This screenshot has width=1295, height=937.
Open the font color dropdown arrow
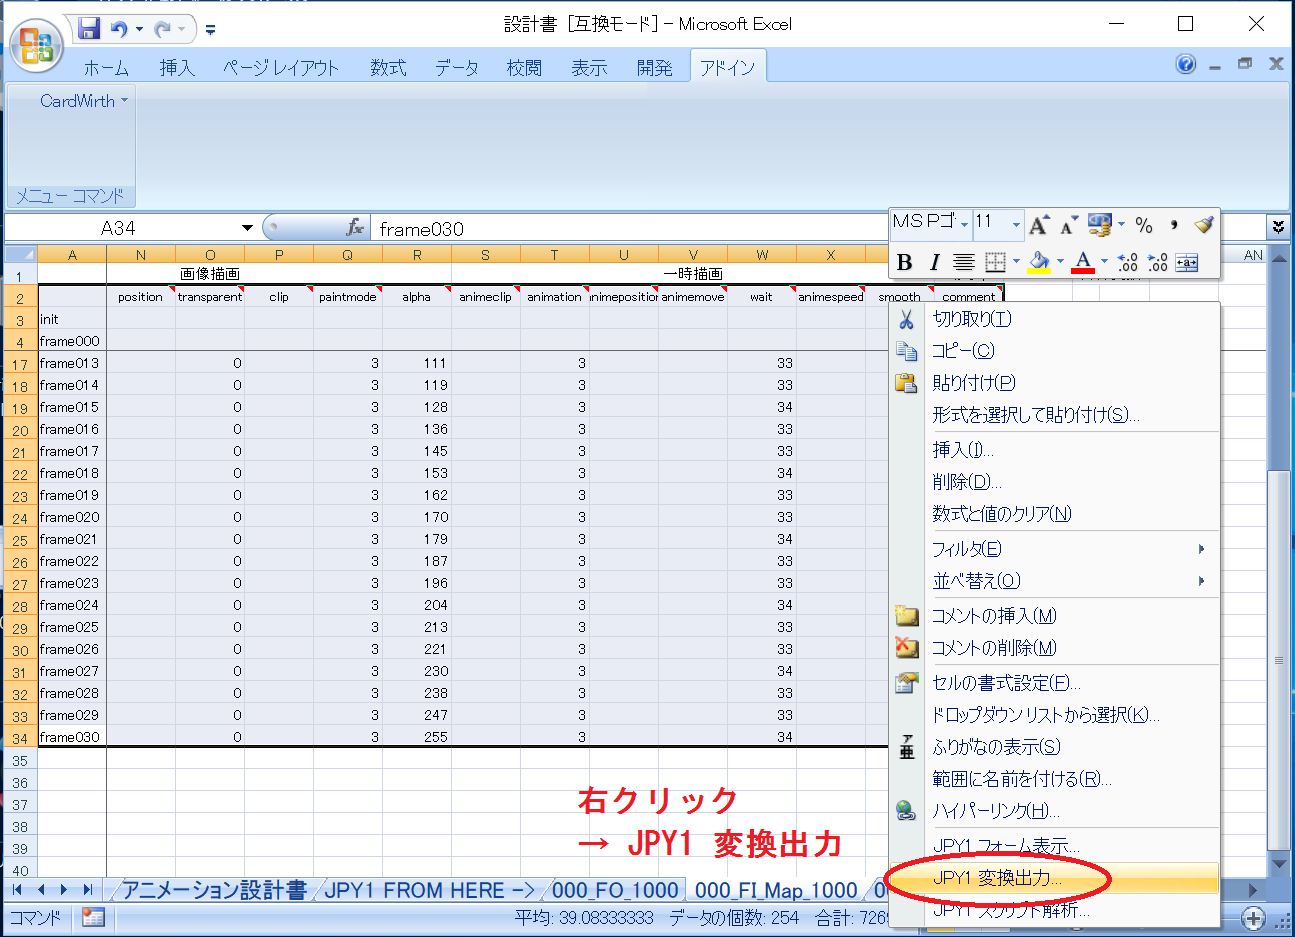click(x=1104, y=262)
